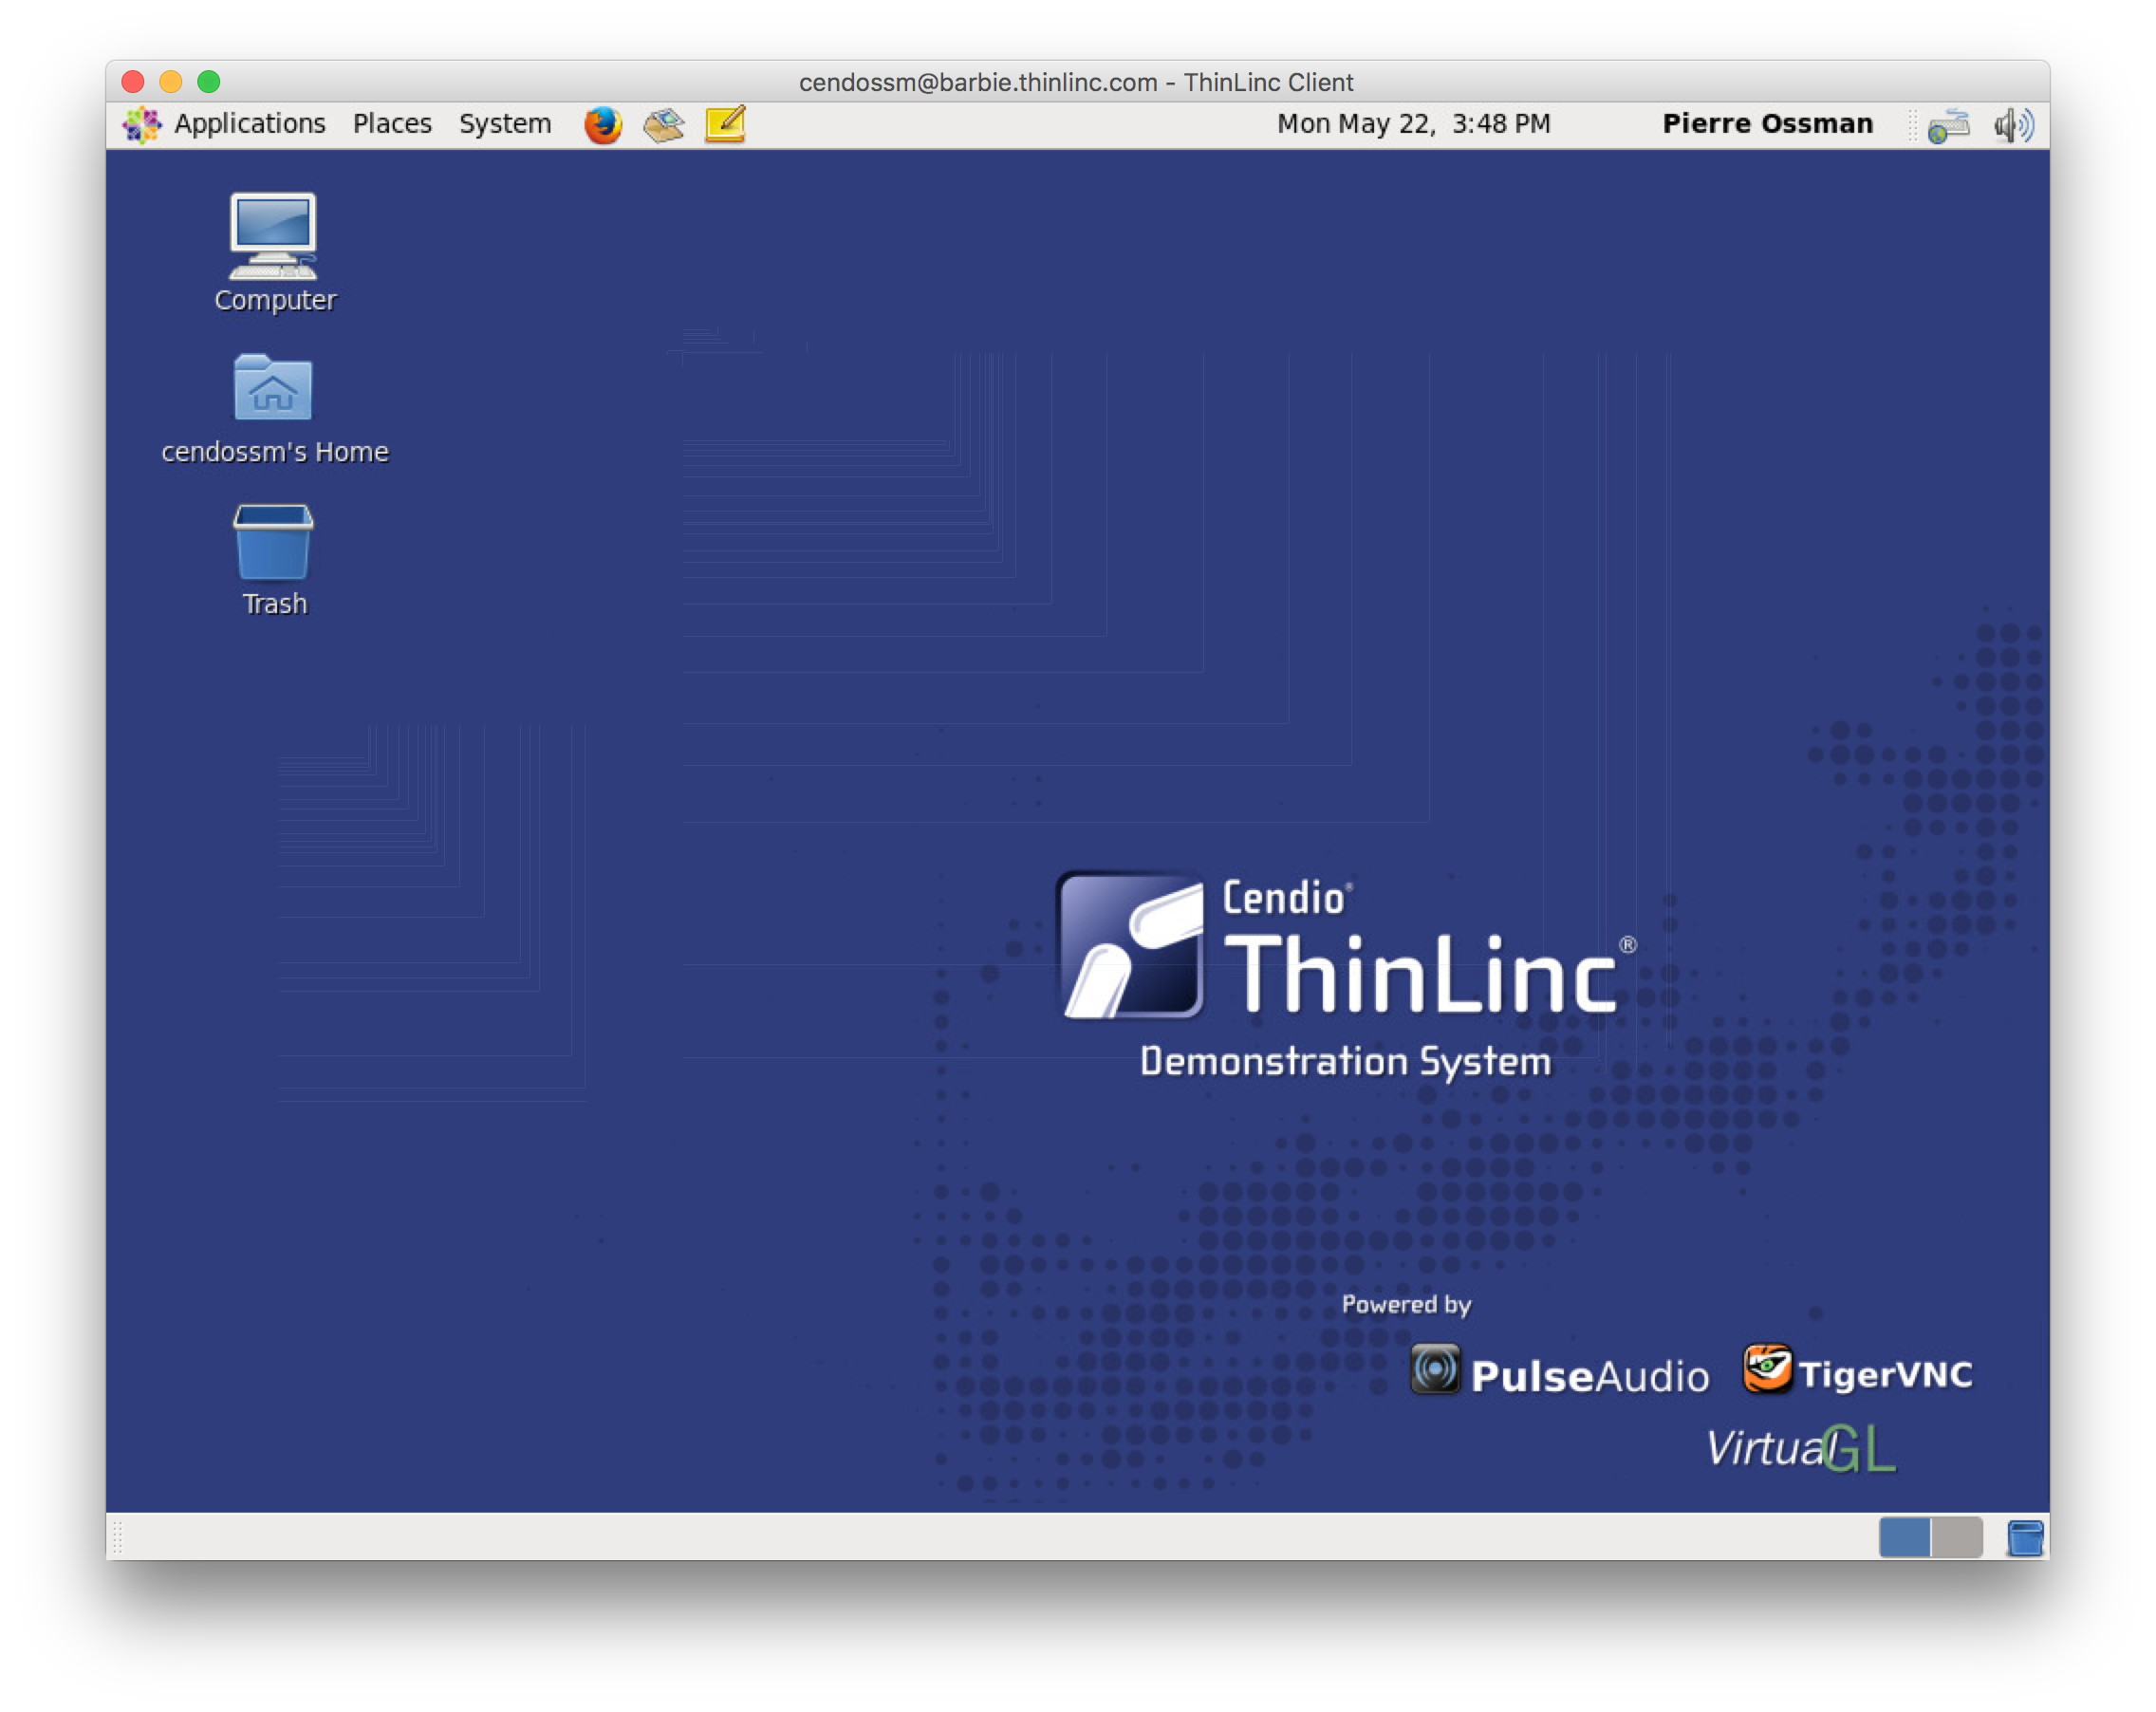Open the Applications menu
2156x1712 pixels.
click(x=249, y=124)
